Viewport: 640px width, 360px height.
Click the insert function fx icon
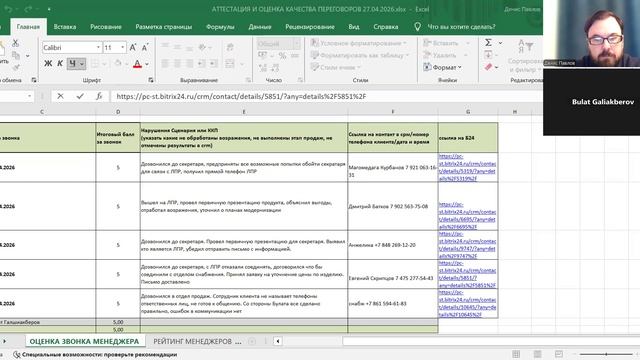(x=99, y=96)
